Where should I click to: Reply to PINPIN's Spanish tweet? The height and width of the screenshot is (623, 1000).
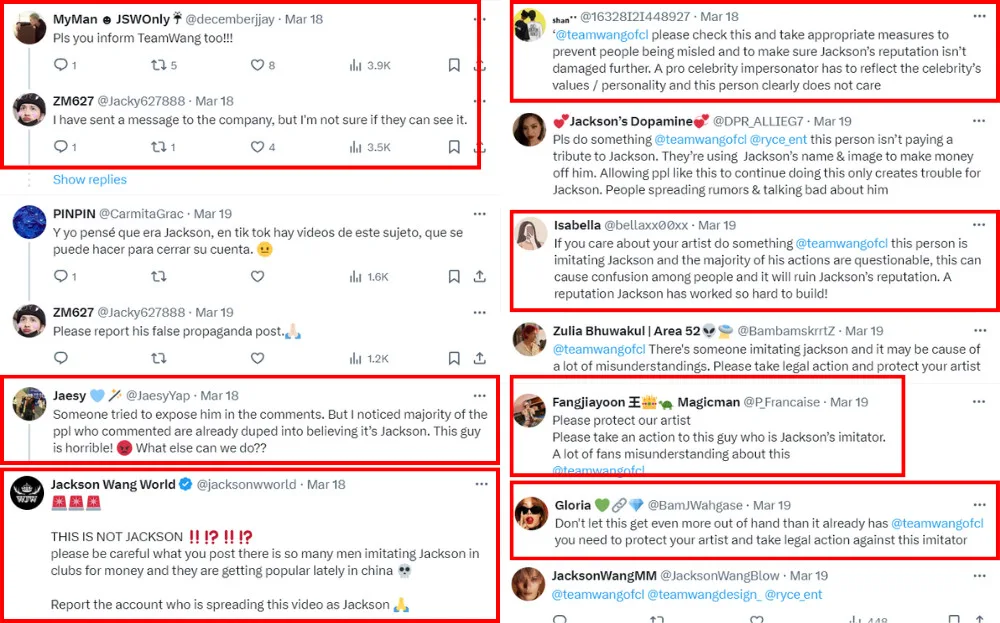point(59,276)
